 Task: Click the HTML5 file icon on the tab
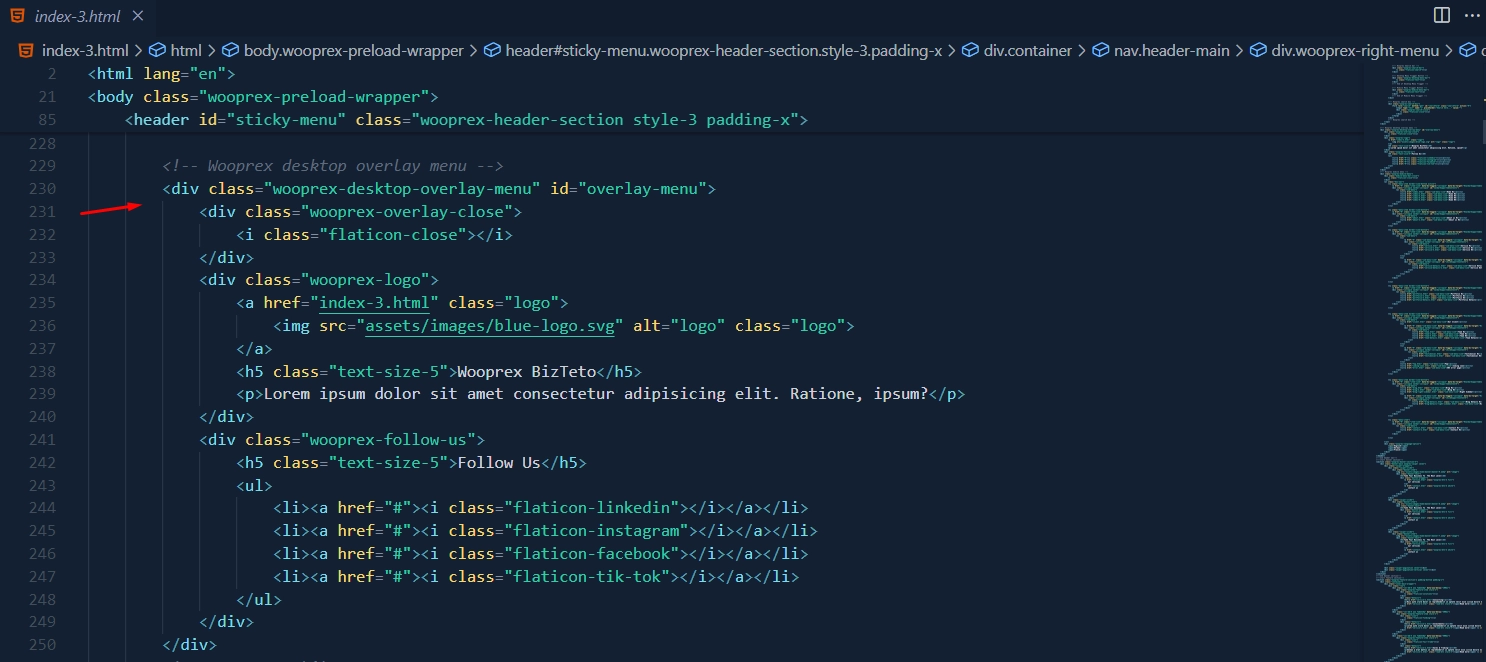(18, 16)
